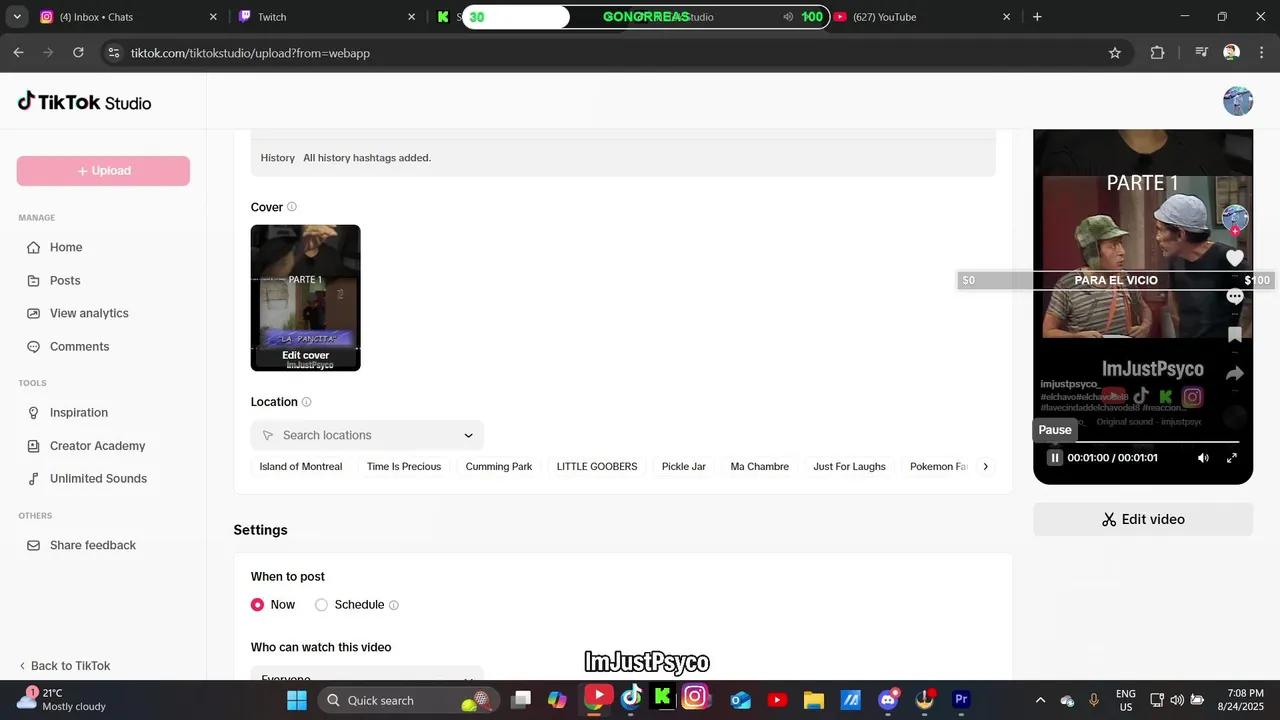Select Cumming Park location chip

click(499, 466)
